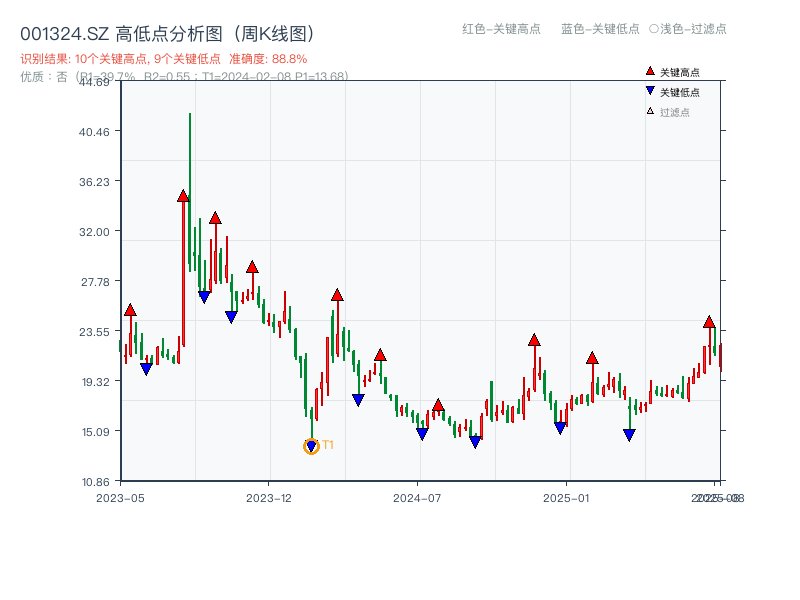Viewport: 800px width, 600px height.
Task: Click the leftmost red high-point triangle near 2023-05
Action: [128, 310]
